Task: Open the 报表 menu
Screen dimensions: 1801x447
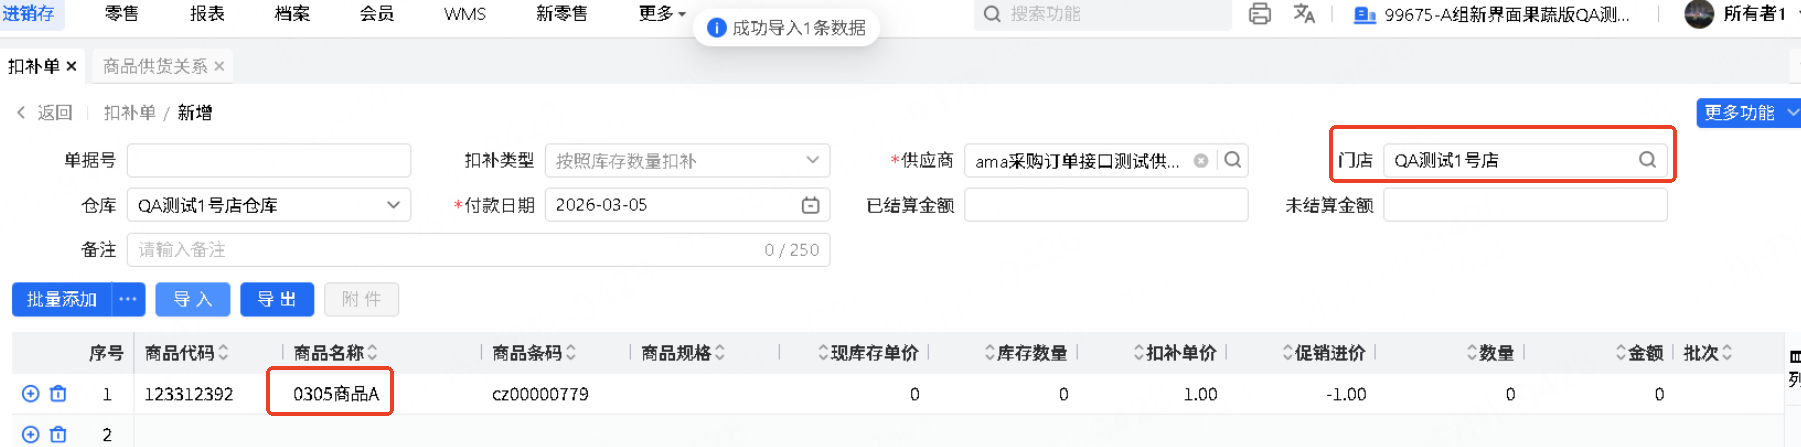Action: [207, 14]
